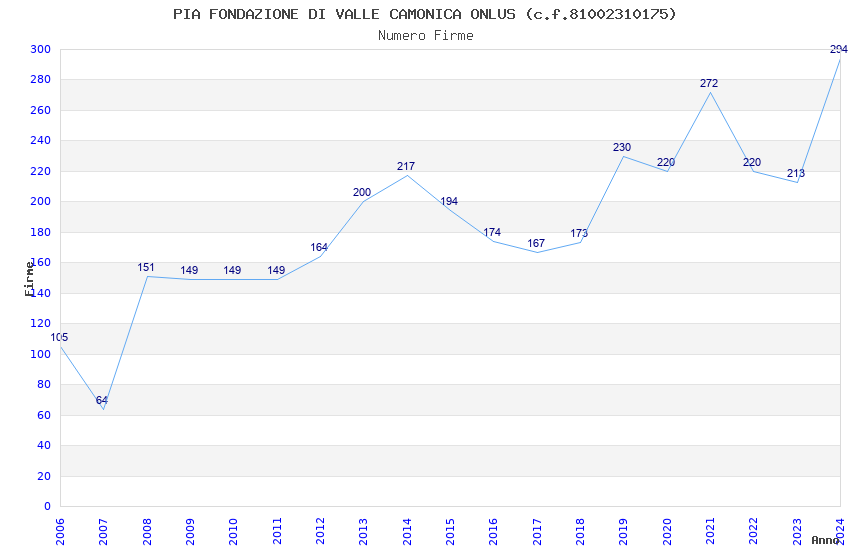The width and height of the screenshot is (850, 550).
Task: Click the data label 174 for 2016
Action: click(492, 232)
